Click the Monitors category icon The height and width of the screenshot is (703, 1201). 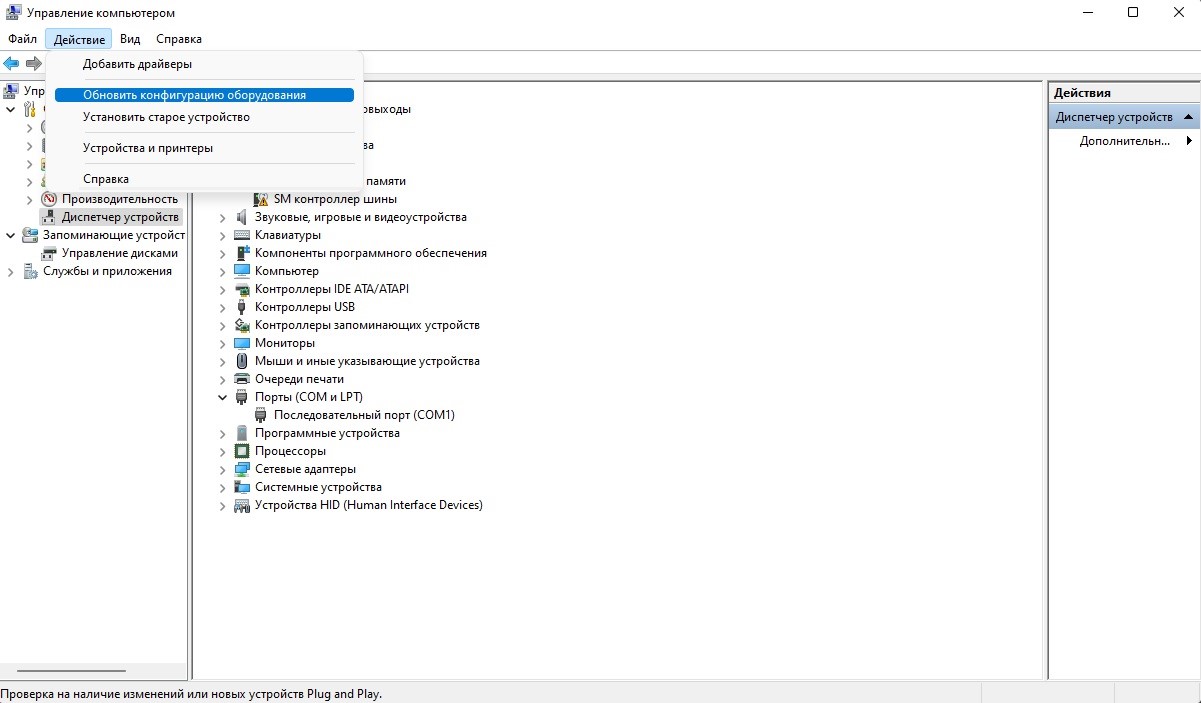(x=242, y=343)
